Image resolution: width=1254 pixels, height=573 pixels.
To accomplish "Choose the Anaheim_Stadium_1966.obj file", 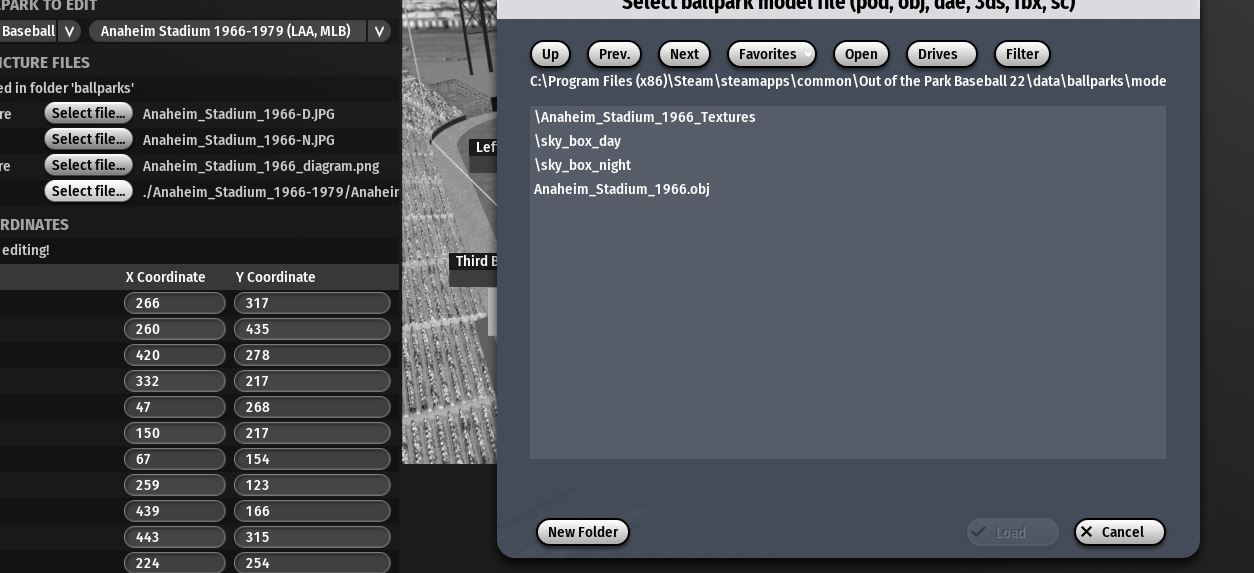I will (622, 189).
